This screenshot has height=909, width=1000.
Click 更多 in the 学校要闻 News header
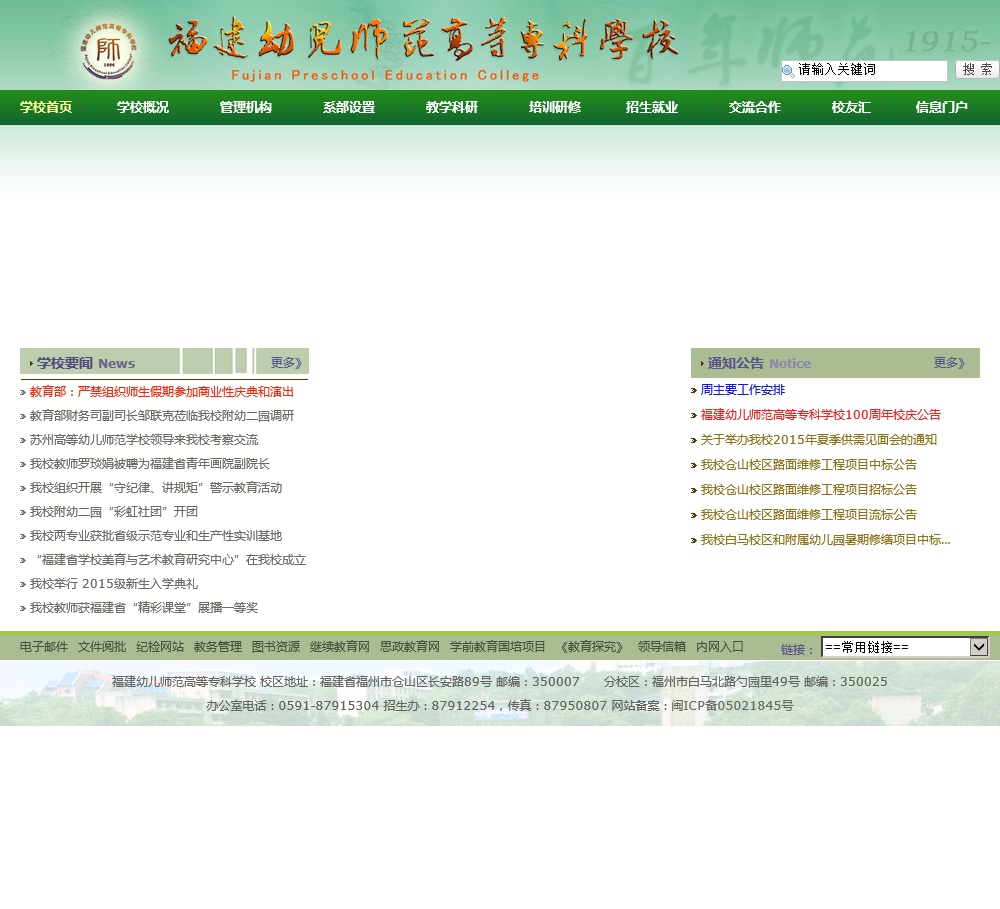pos(286,363)
